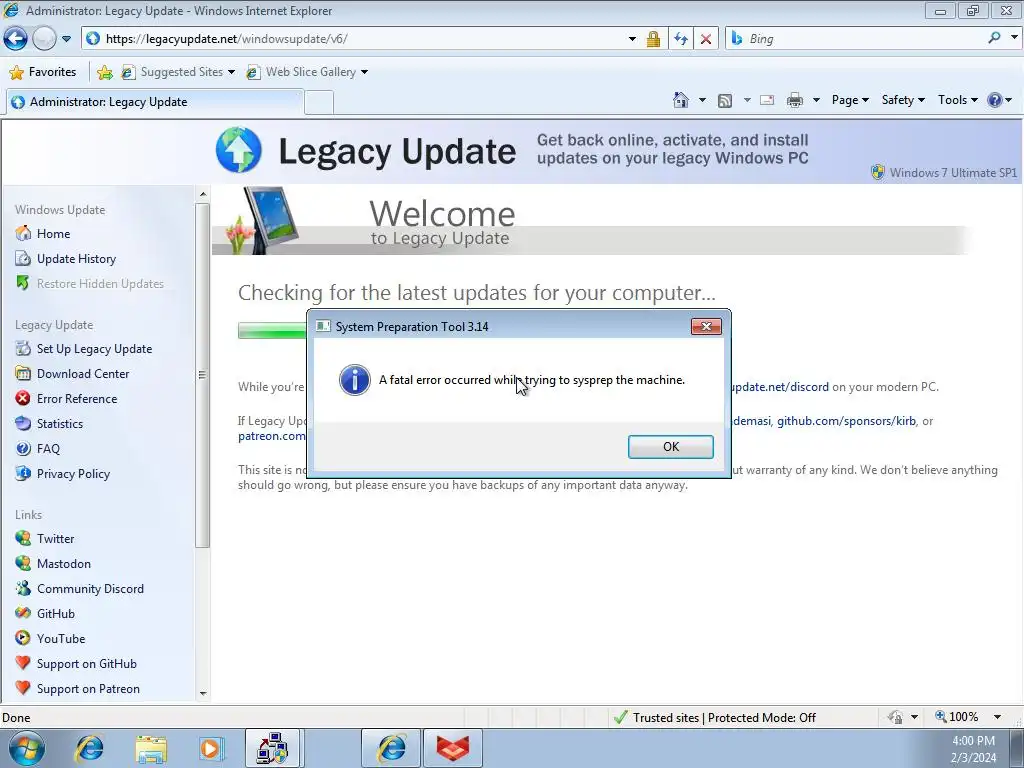
Task: Launch Windows Media Player from taskbar
Action: tap(211, 748)
